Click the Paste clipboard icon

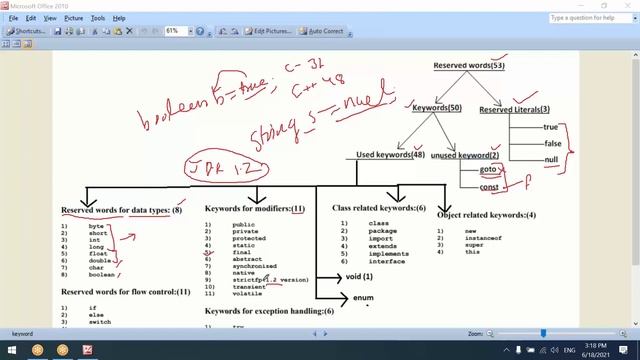click(118, 31)
